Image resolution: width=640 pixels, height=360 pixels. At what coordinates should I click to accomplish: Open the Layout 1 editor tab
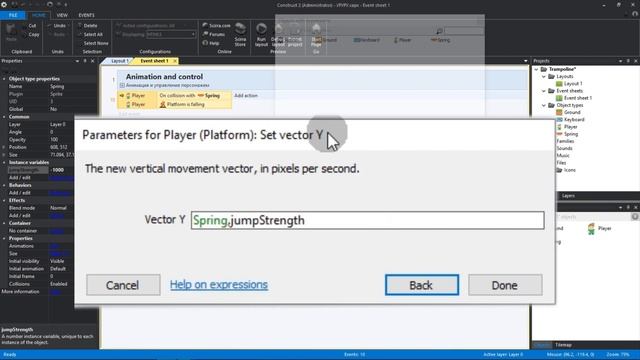119,61
